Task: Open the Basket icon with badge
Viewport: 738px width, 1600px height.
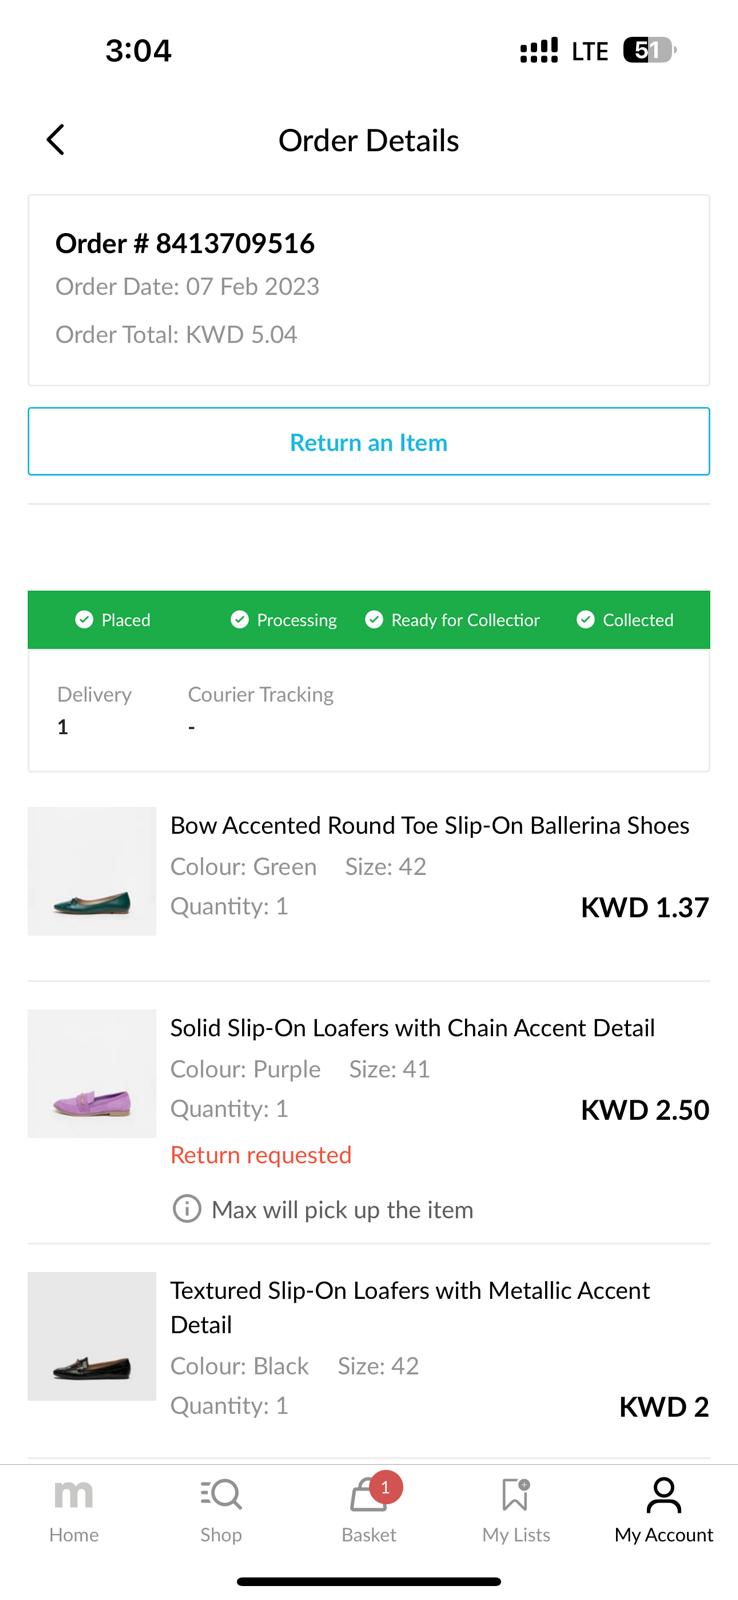Action: coord(369,1495)
